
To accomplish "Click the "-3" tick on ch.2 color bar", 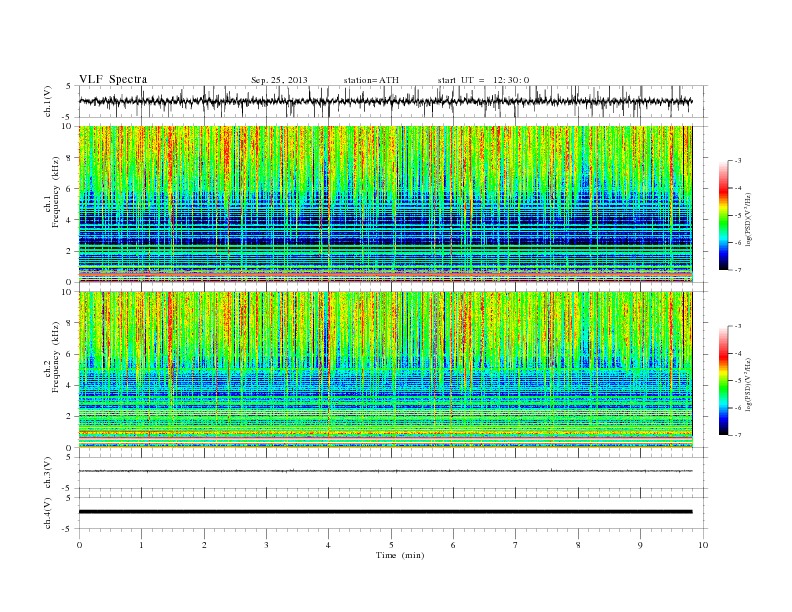I will pyautogui.click(x=737, y=326).
